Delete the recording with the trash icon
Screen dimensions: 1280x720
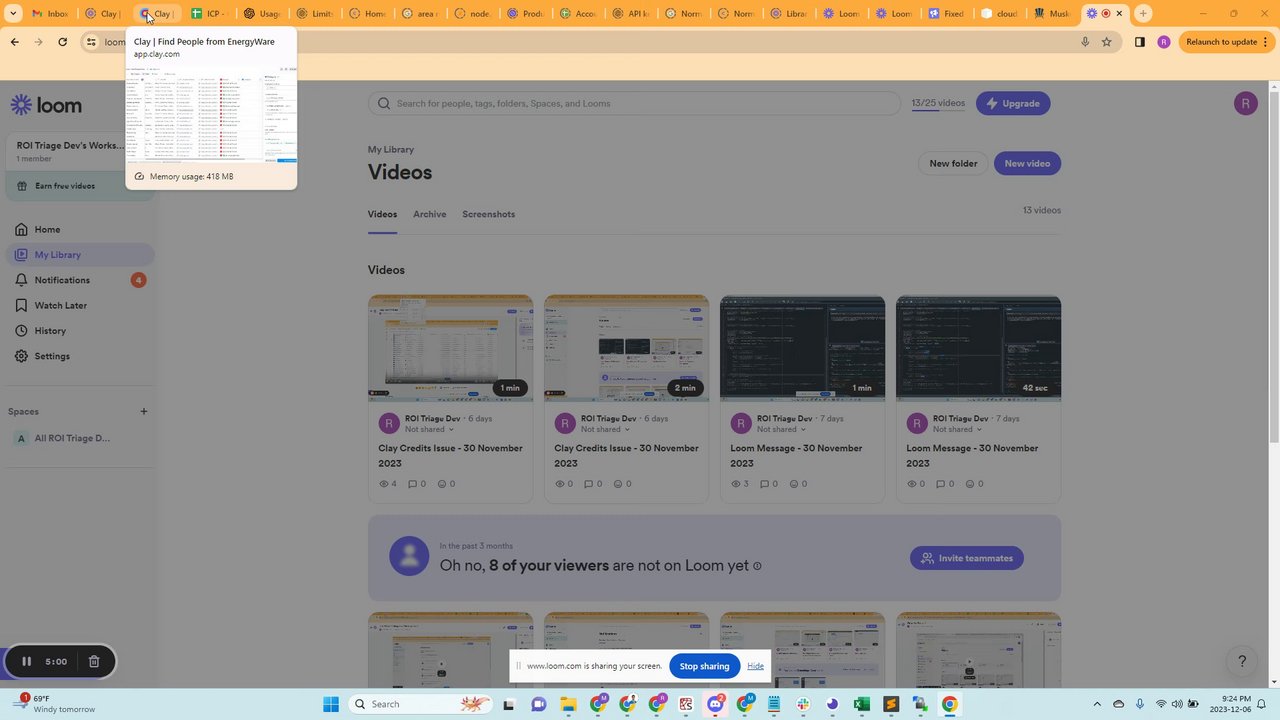tap(94, 661)
